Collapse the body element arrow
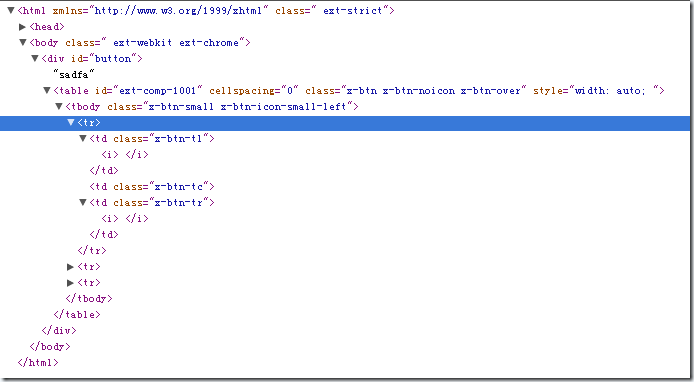 (23, 42)
